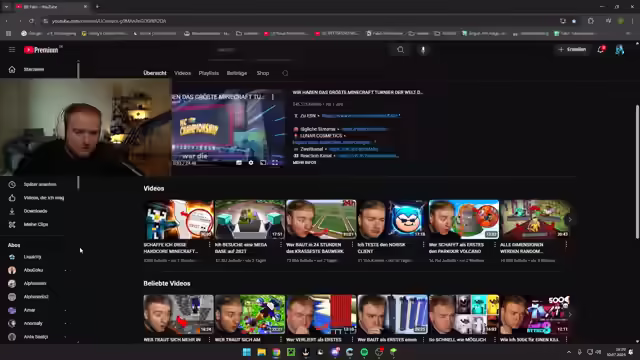Show next videos in the Videos row
640x360 pixels.
(570, 220)
